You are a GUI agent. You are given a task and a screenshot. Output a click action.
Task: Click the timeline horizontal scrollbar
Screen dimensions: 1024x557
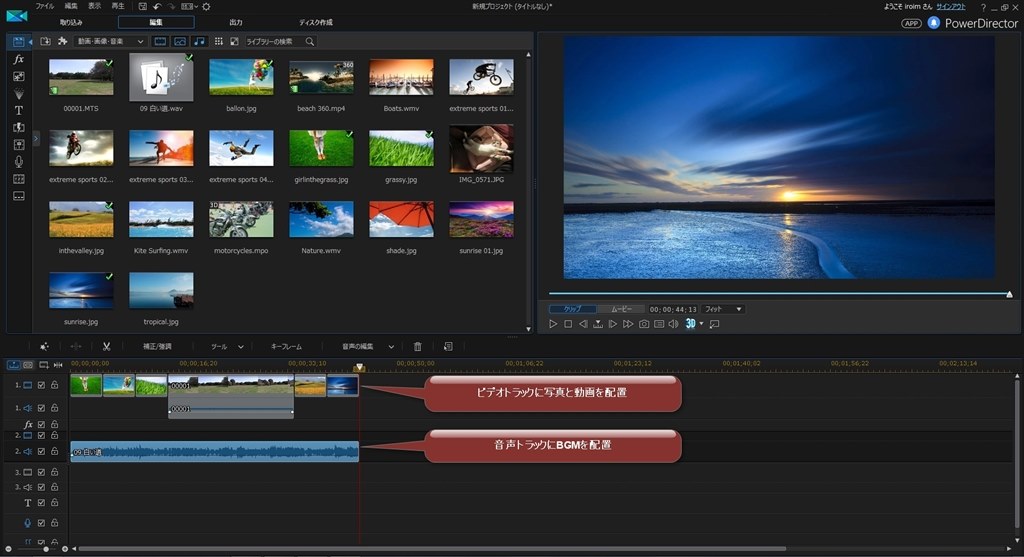(x=433, y=549)
